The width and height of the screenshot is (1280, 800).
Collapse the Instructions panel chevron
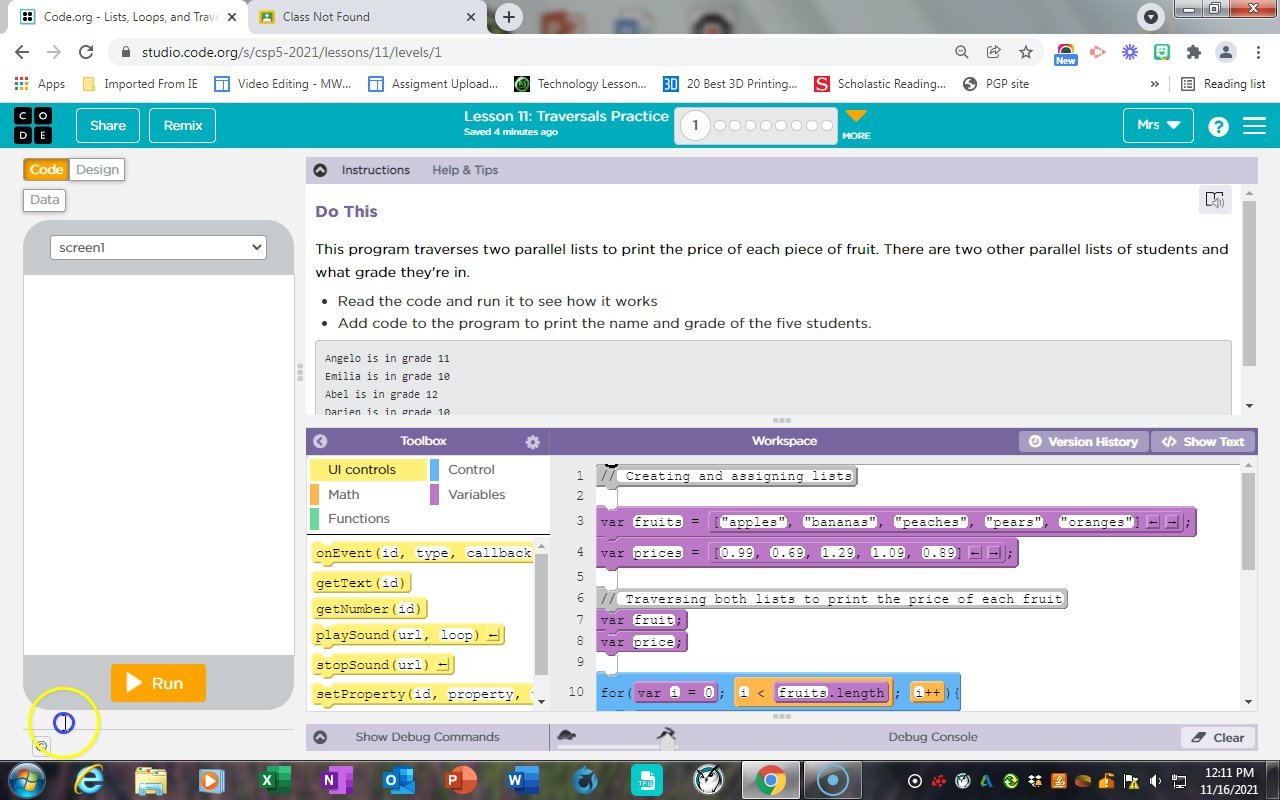(x=320, y=170)
